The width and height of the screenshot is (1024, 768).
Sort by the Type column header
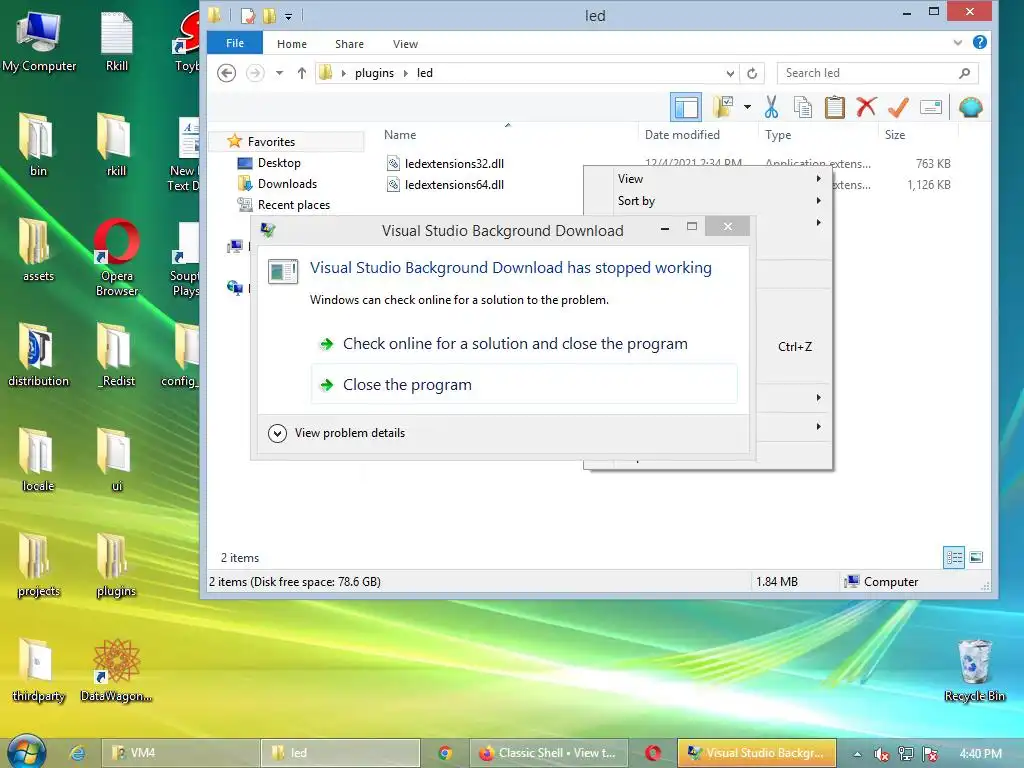point(778,135)
